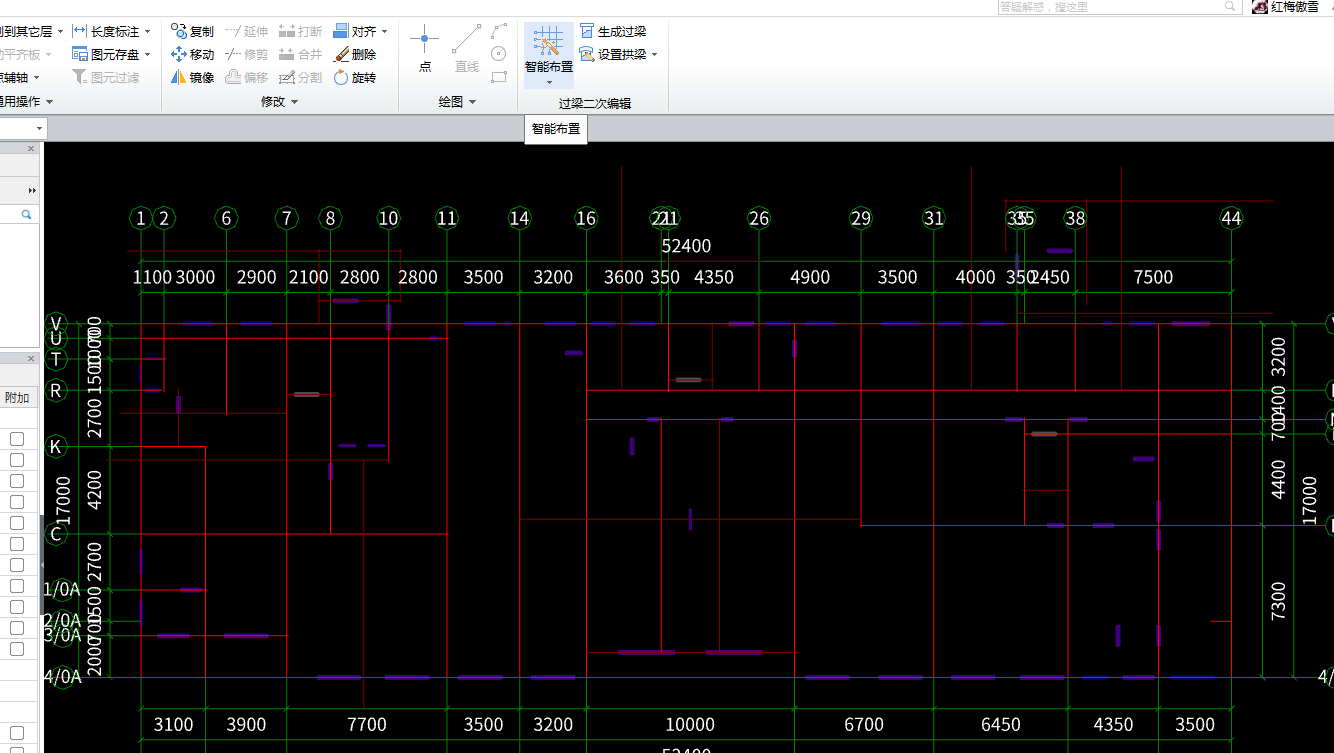The width and height of the screenshot is (1334, 753).
Task: Tick the topmost checkbox under 附加 column
Action: (x=17, y=439)
